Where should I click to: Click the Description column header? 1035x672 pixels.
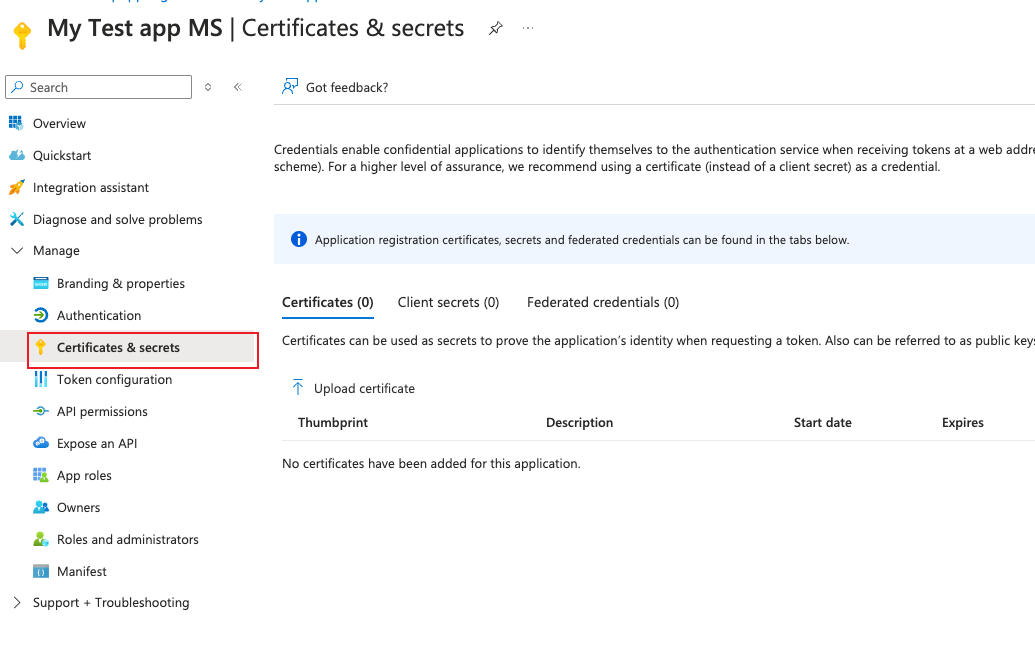tap(580, 422)
